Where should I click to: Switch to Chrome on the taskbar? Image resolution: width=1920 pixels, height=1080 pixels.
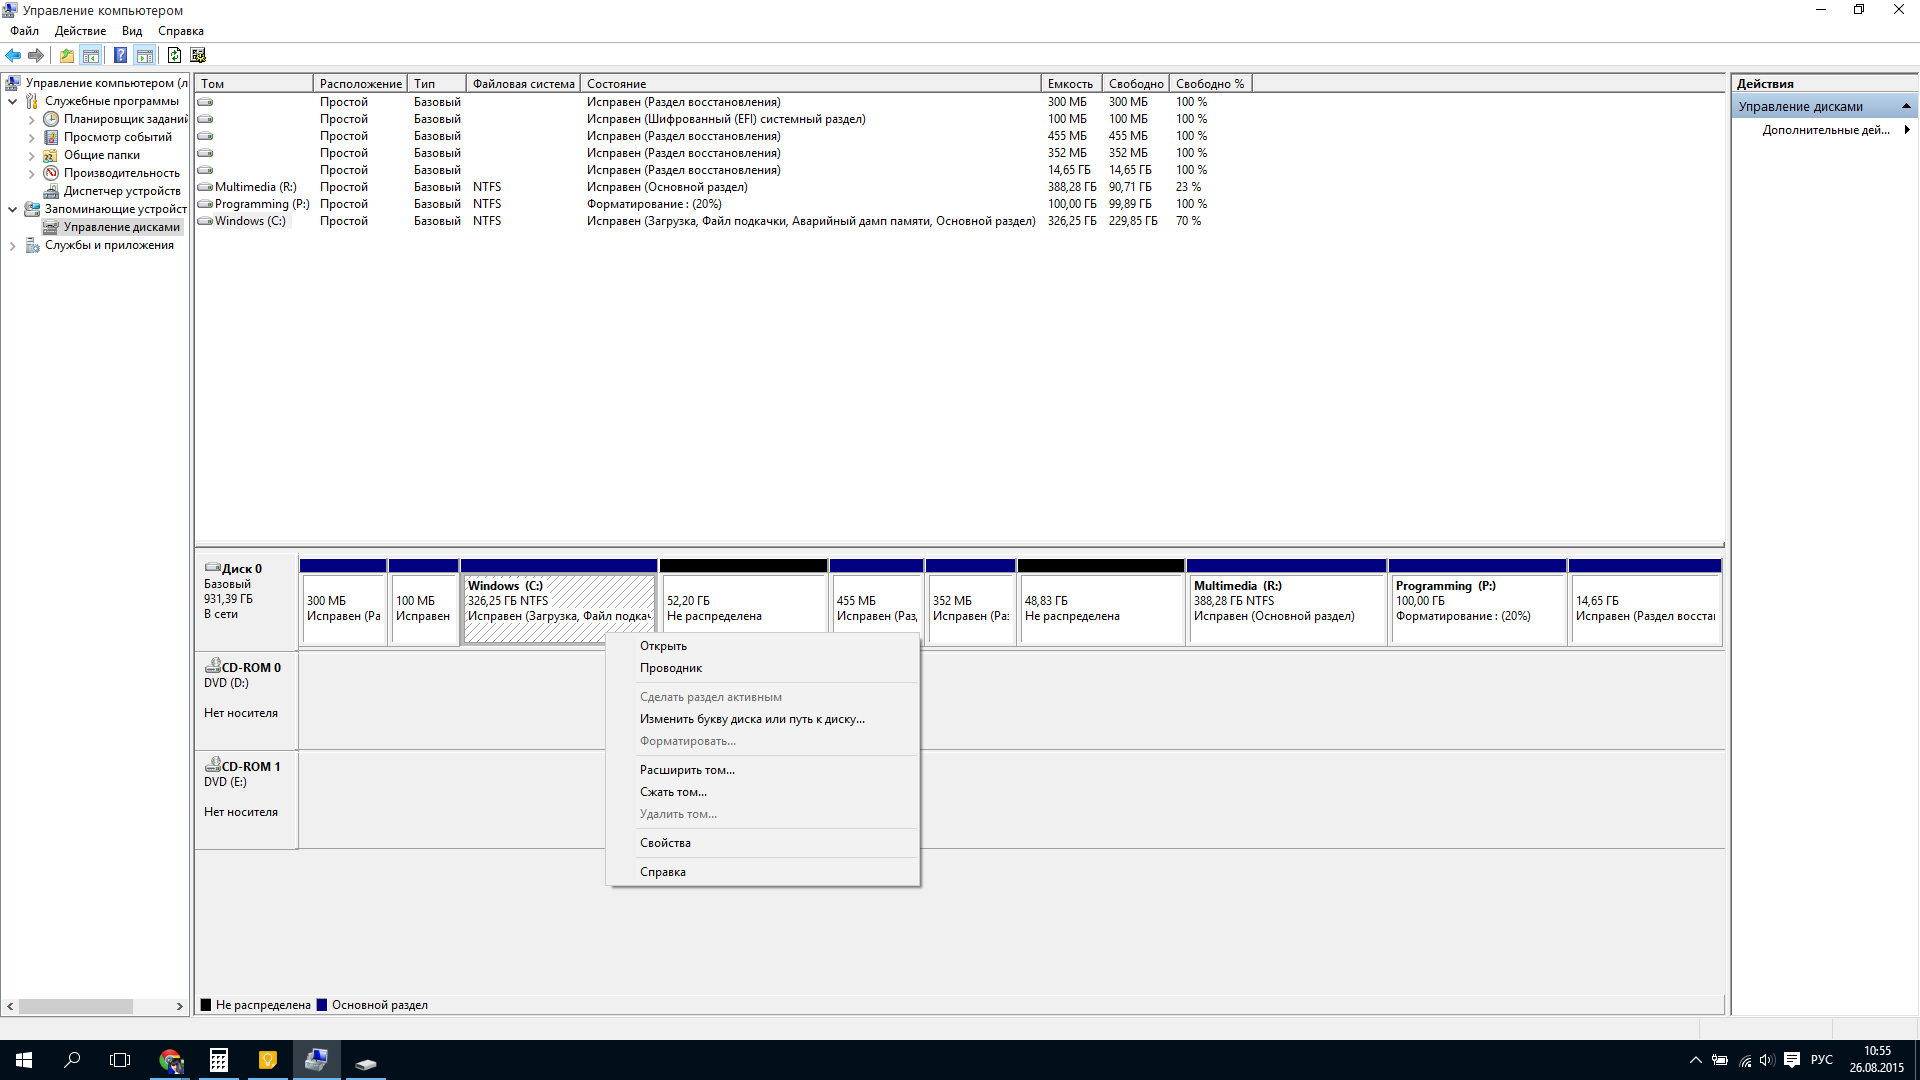click(x=171, y=1060)
